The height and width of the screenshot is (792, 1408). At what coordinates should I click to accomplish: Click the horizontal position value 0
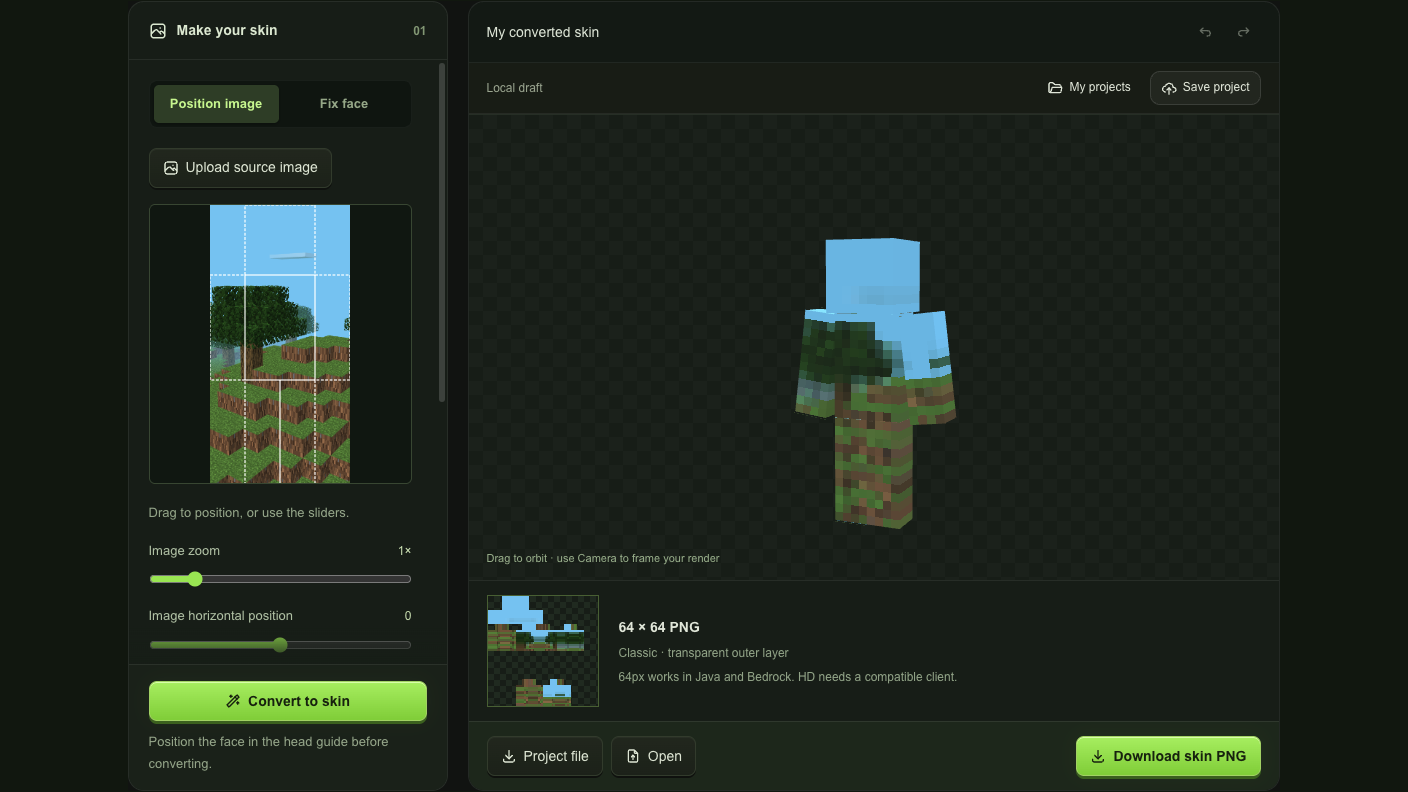pyautogui.click(x=408, y=616)
